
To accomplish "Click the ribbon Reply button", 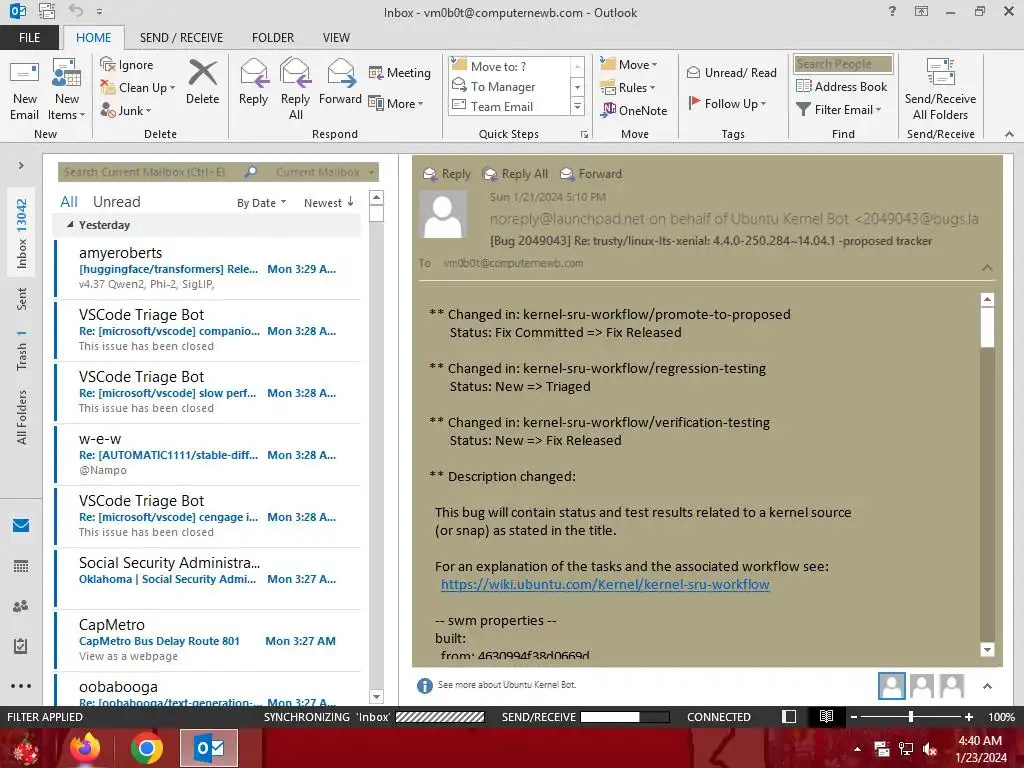I will tap(253, 83).
